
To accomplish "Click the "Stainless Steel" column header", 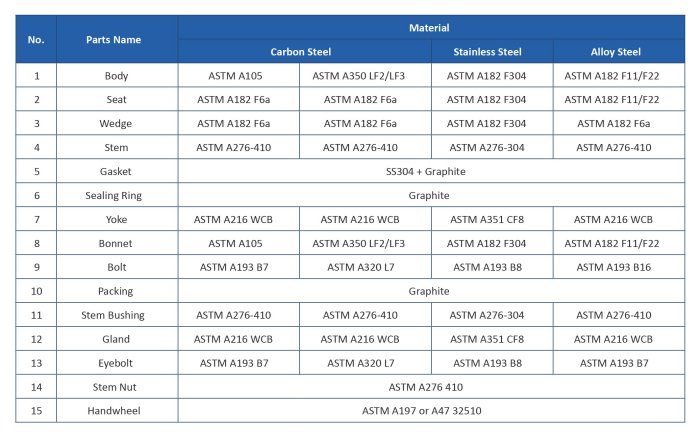I will [487, 51].
